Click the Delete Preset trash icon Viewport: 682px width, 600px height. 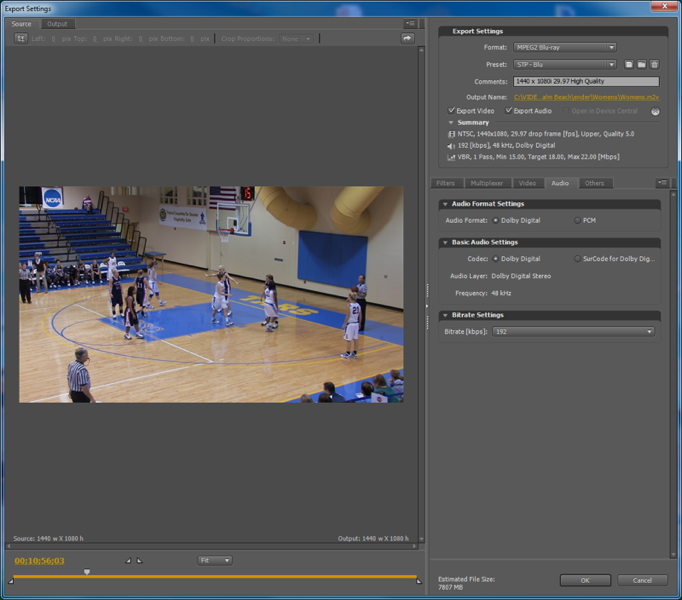coord(654,64)
